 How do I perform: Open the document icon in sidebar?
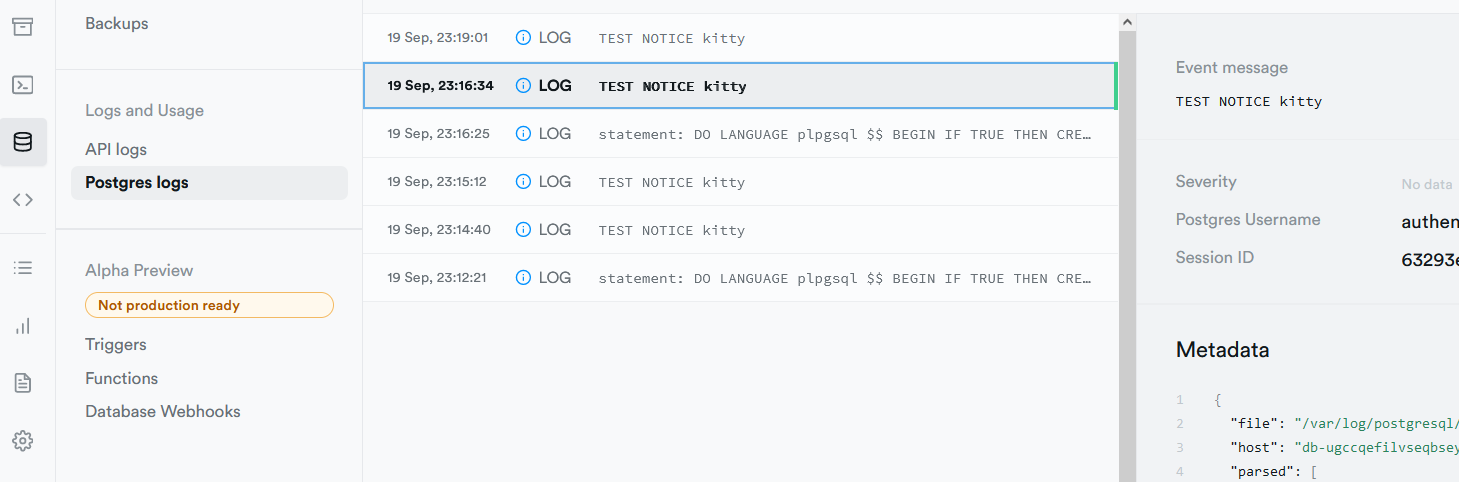pos(22,383)
